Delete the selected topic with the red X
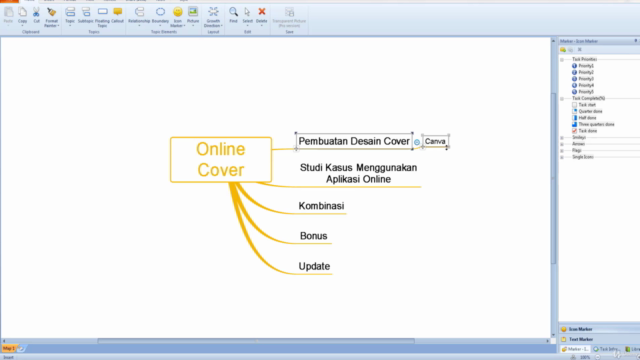640x360 pixels. (x=262, y=12)
